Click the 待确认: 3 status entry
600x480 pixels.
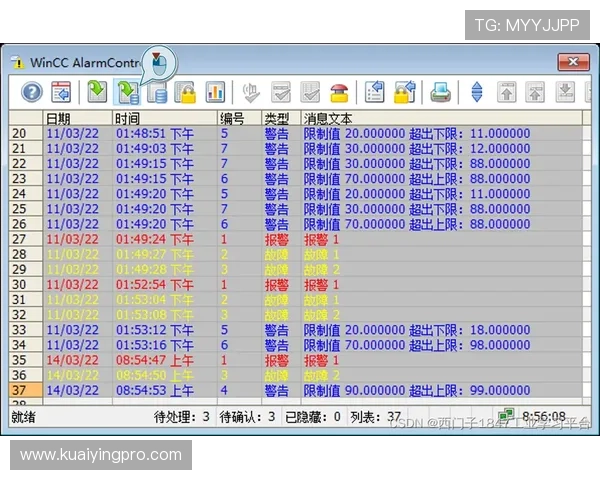click(x=247, y=416)
